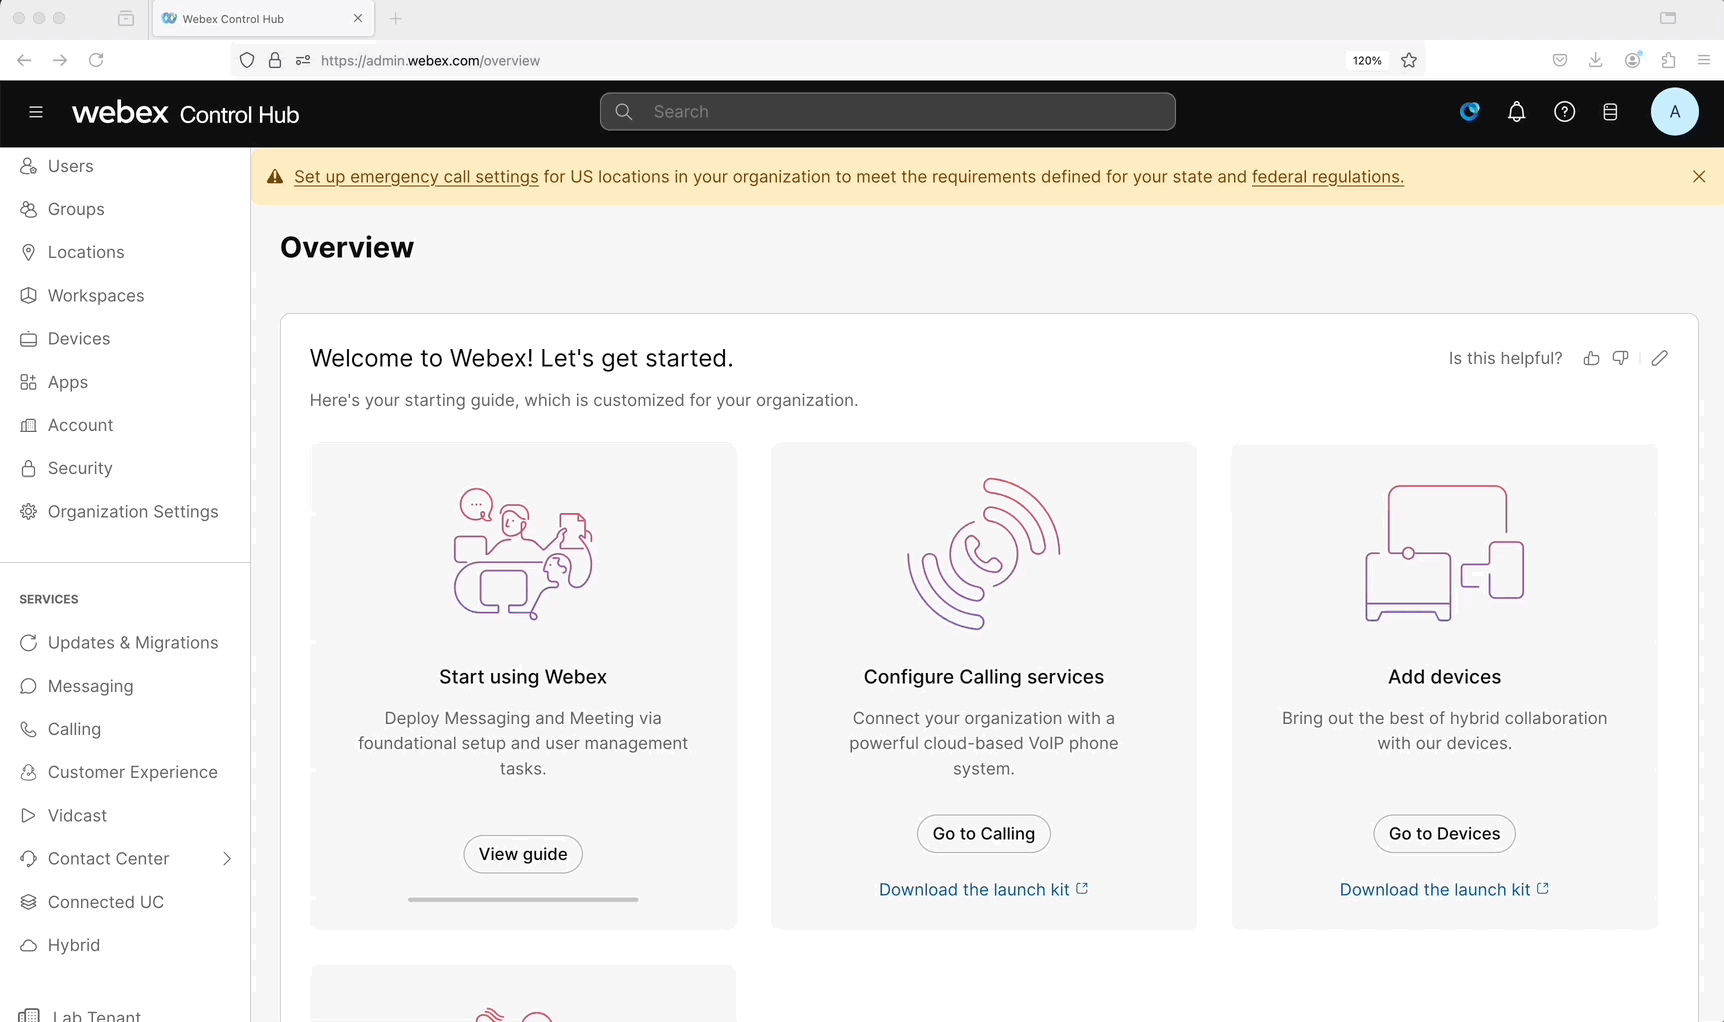1724x1022 pixels.
Task: Click the Go to Devices button
Action: pyautogui.click(x=1443, y=834)
